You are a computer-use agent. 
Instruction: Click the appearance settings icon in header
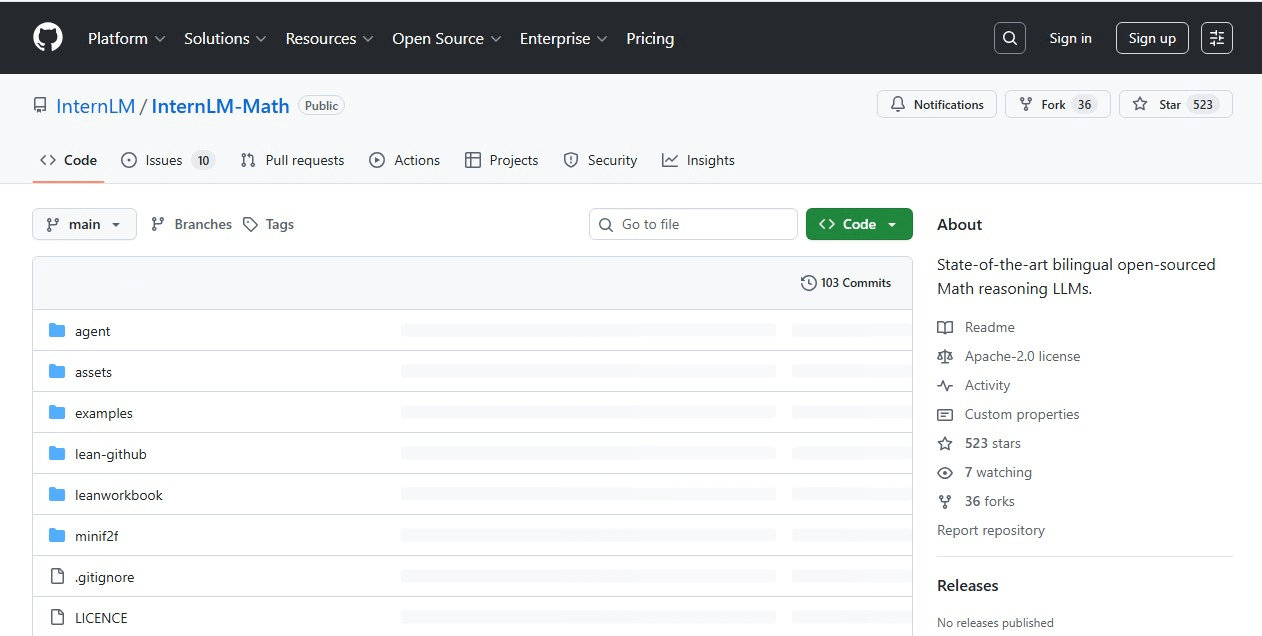point(1217,38)
